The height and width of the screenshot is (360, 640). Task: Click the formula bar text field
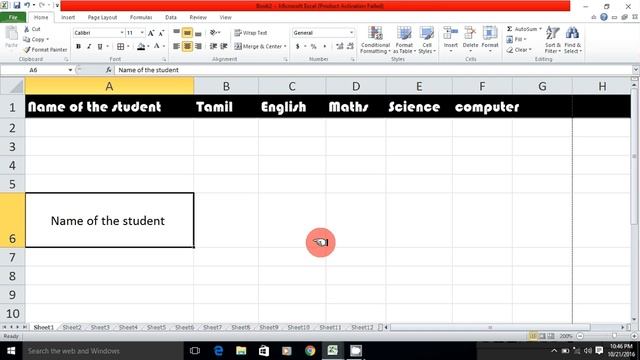[x=373, y=70]
